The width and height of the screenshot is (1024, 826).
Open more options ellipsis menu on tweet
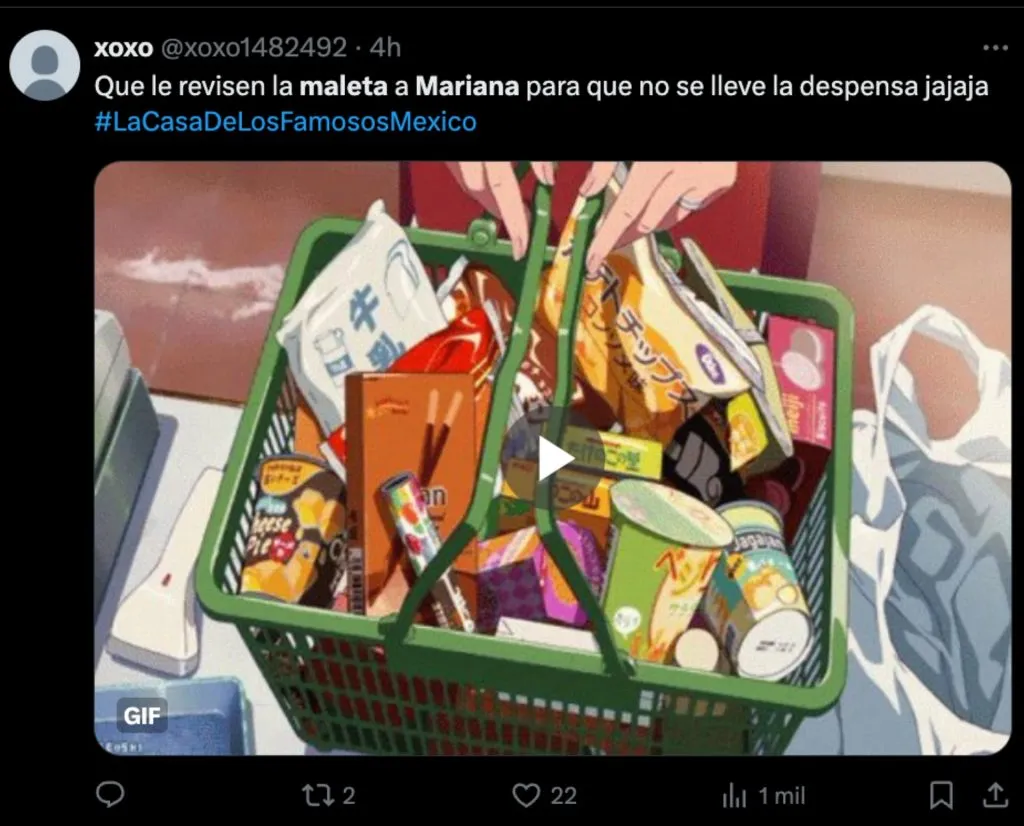[x=995, y=48]
